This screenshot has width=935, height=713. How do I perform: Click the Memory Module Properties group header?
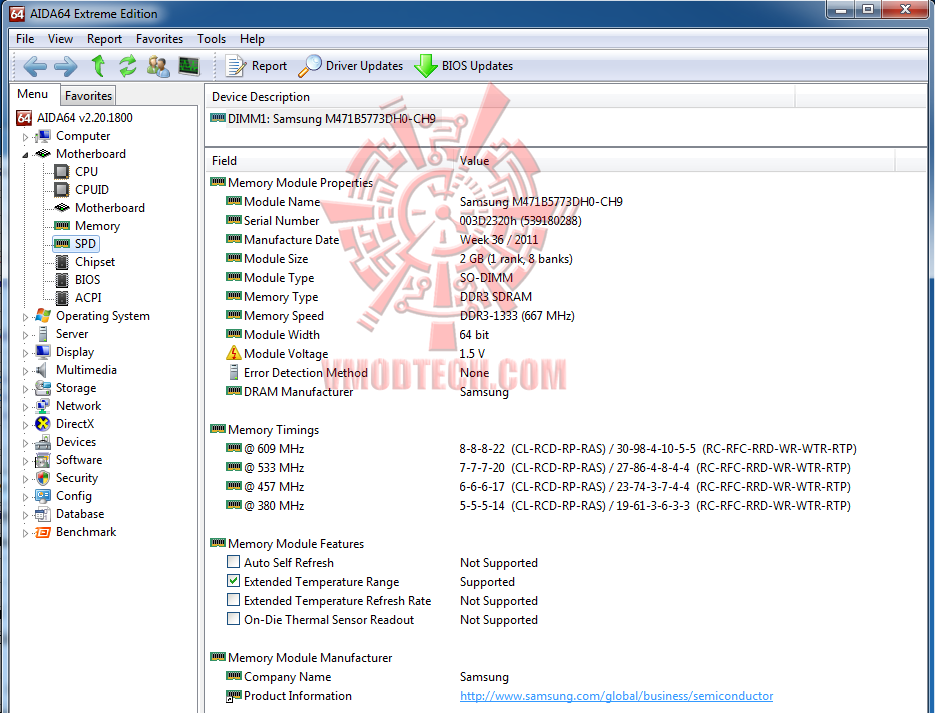pyautogui.click(x=292, y=182)
